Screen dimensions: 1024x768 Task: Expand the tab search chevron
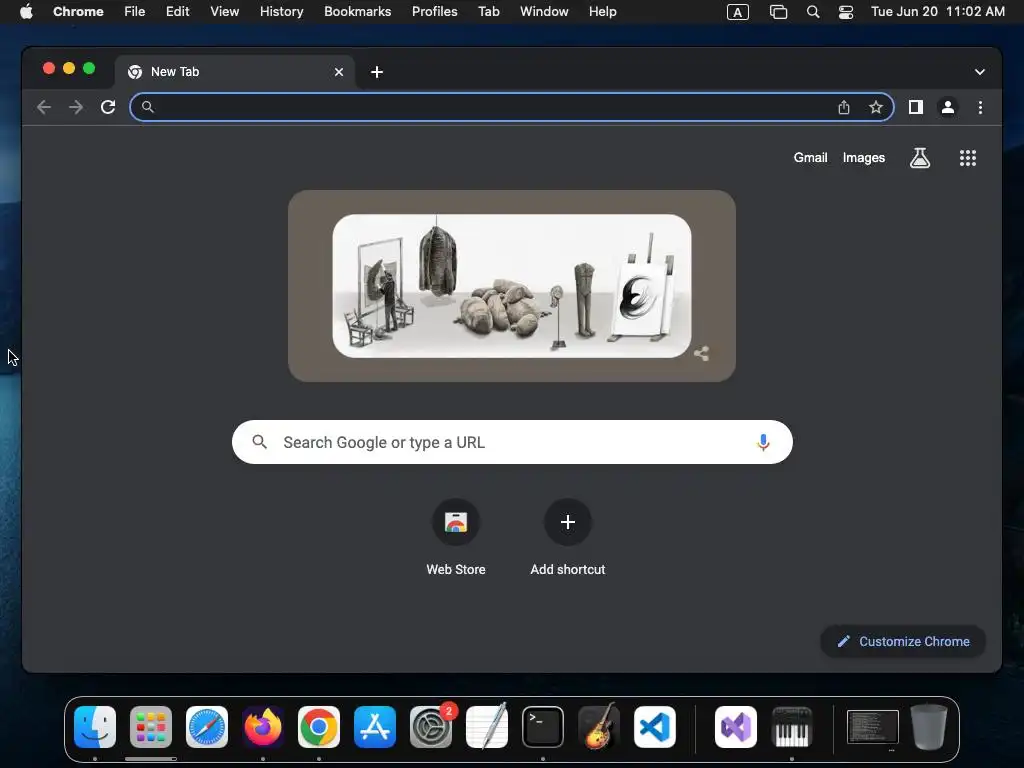[979, 72]
